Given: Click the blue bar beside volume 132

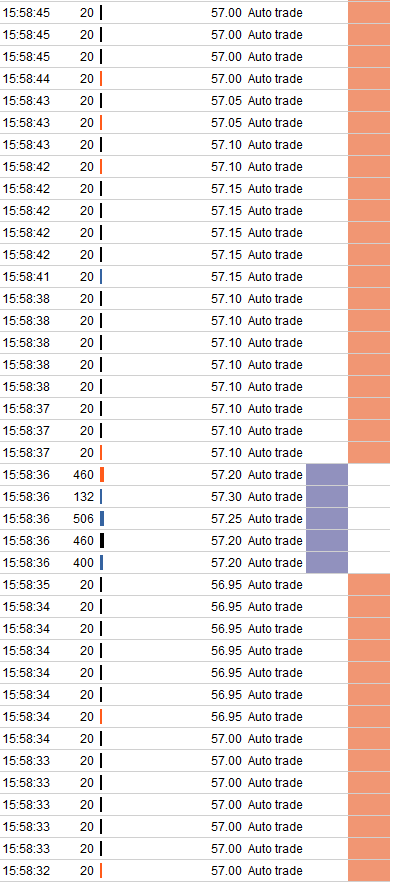Looking at the screenshot, I should pos(101,497).
